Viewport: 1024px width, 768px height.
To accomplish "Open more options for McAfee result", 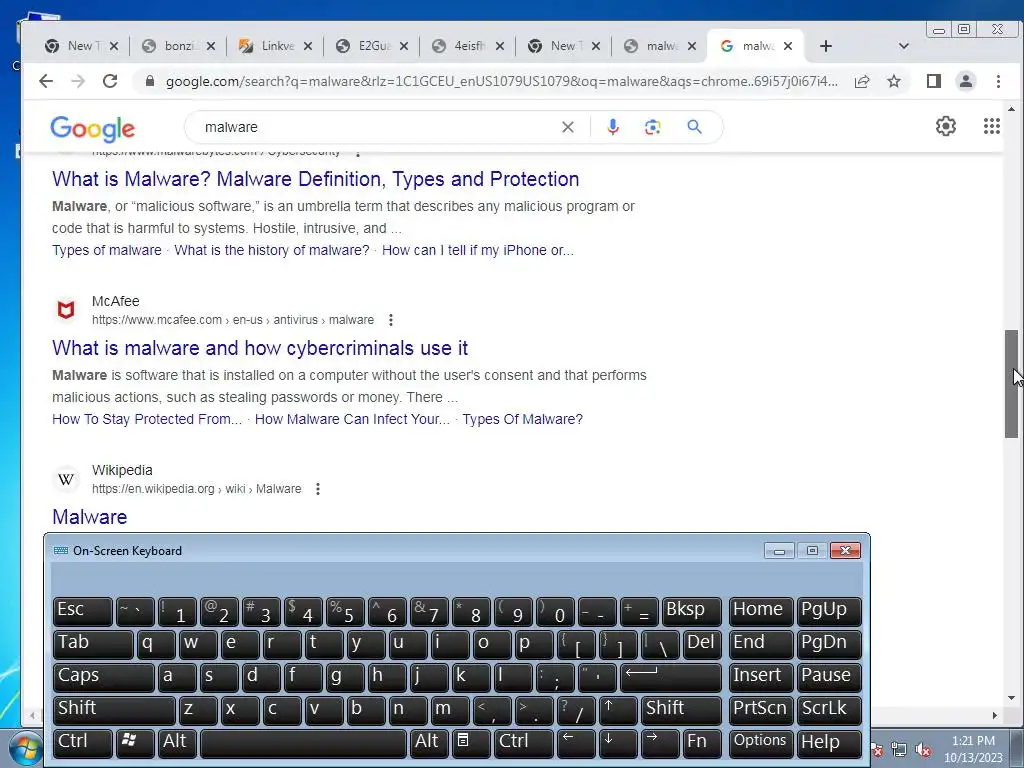I will tap(391, 320).
